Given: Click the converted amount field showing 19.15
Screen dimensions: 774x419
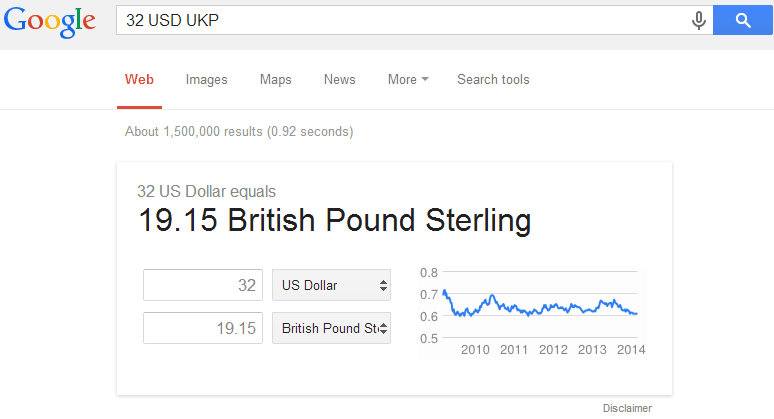Looking at the screenshot, I should [x=203, y=328].
